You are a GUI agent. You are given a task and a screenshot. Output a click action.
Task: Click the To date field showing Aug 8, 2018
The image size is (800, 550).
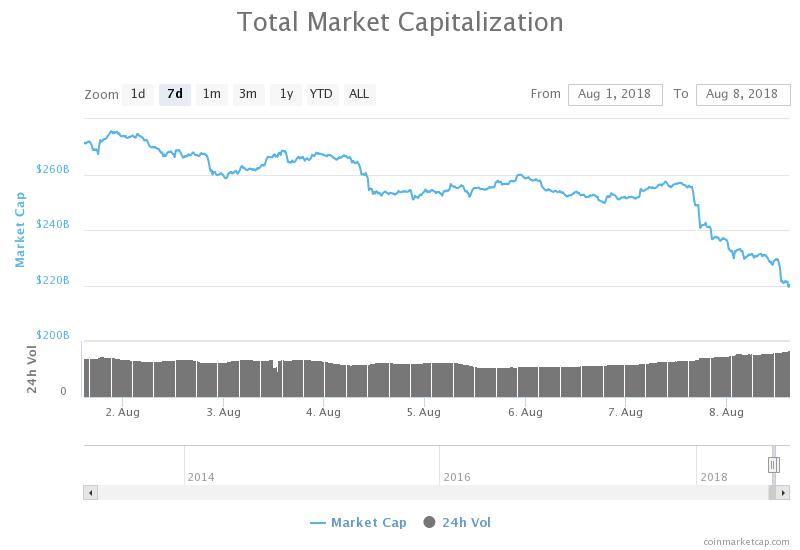click(x=742, y=94)
